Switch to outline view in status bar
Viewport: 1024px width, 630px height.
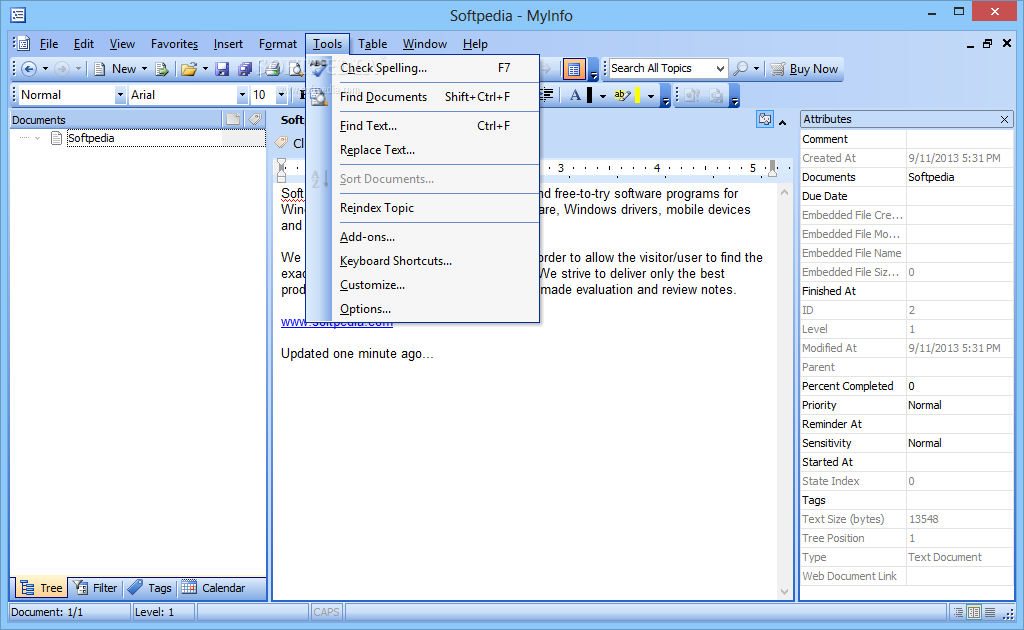958,612
